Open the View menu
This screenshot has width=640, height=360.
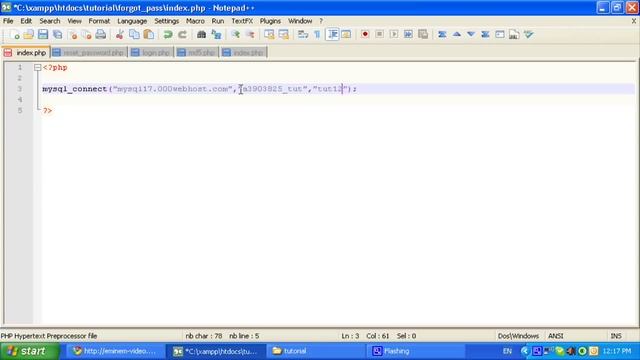[x=74, y=21]
